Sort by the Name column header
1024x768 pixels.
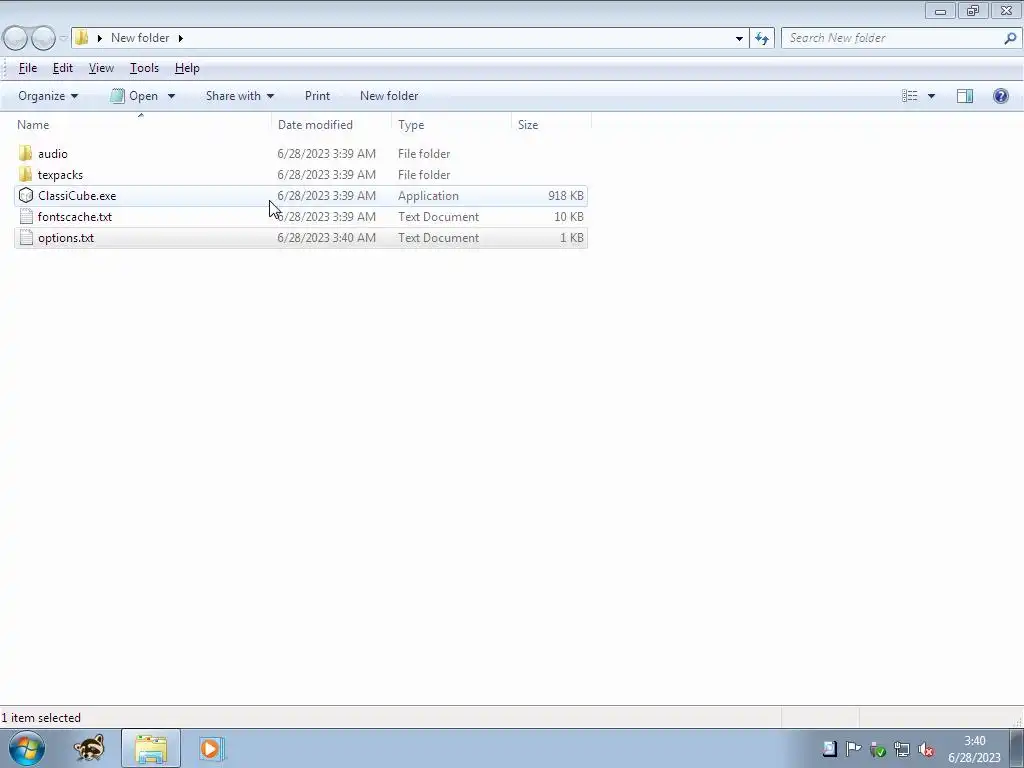coord(141,125)
